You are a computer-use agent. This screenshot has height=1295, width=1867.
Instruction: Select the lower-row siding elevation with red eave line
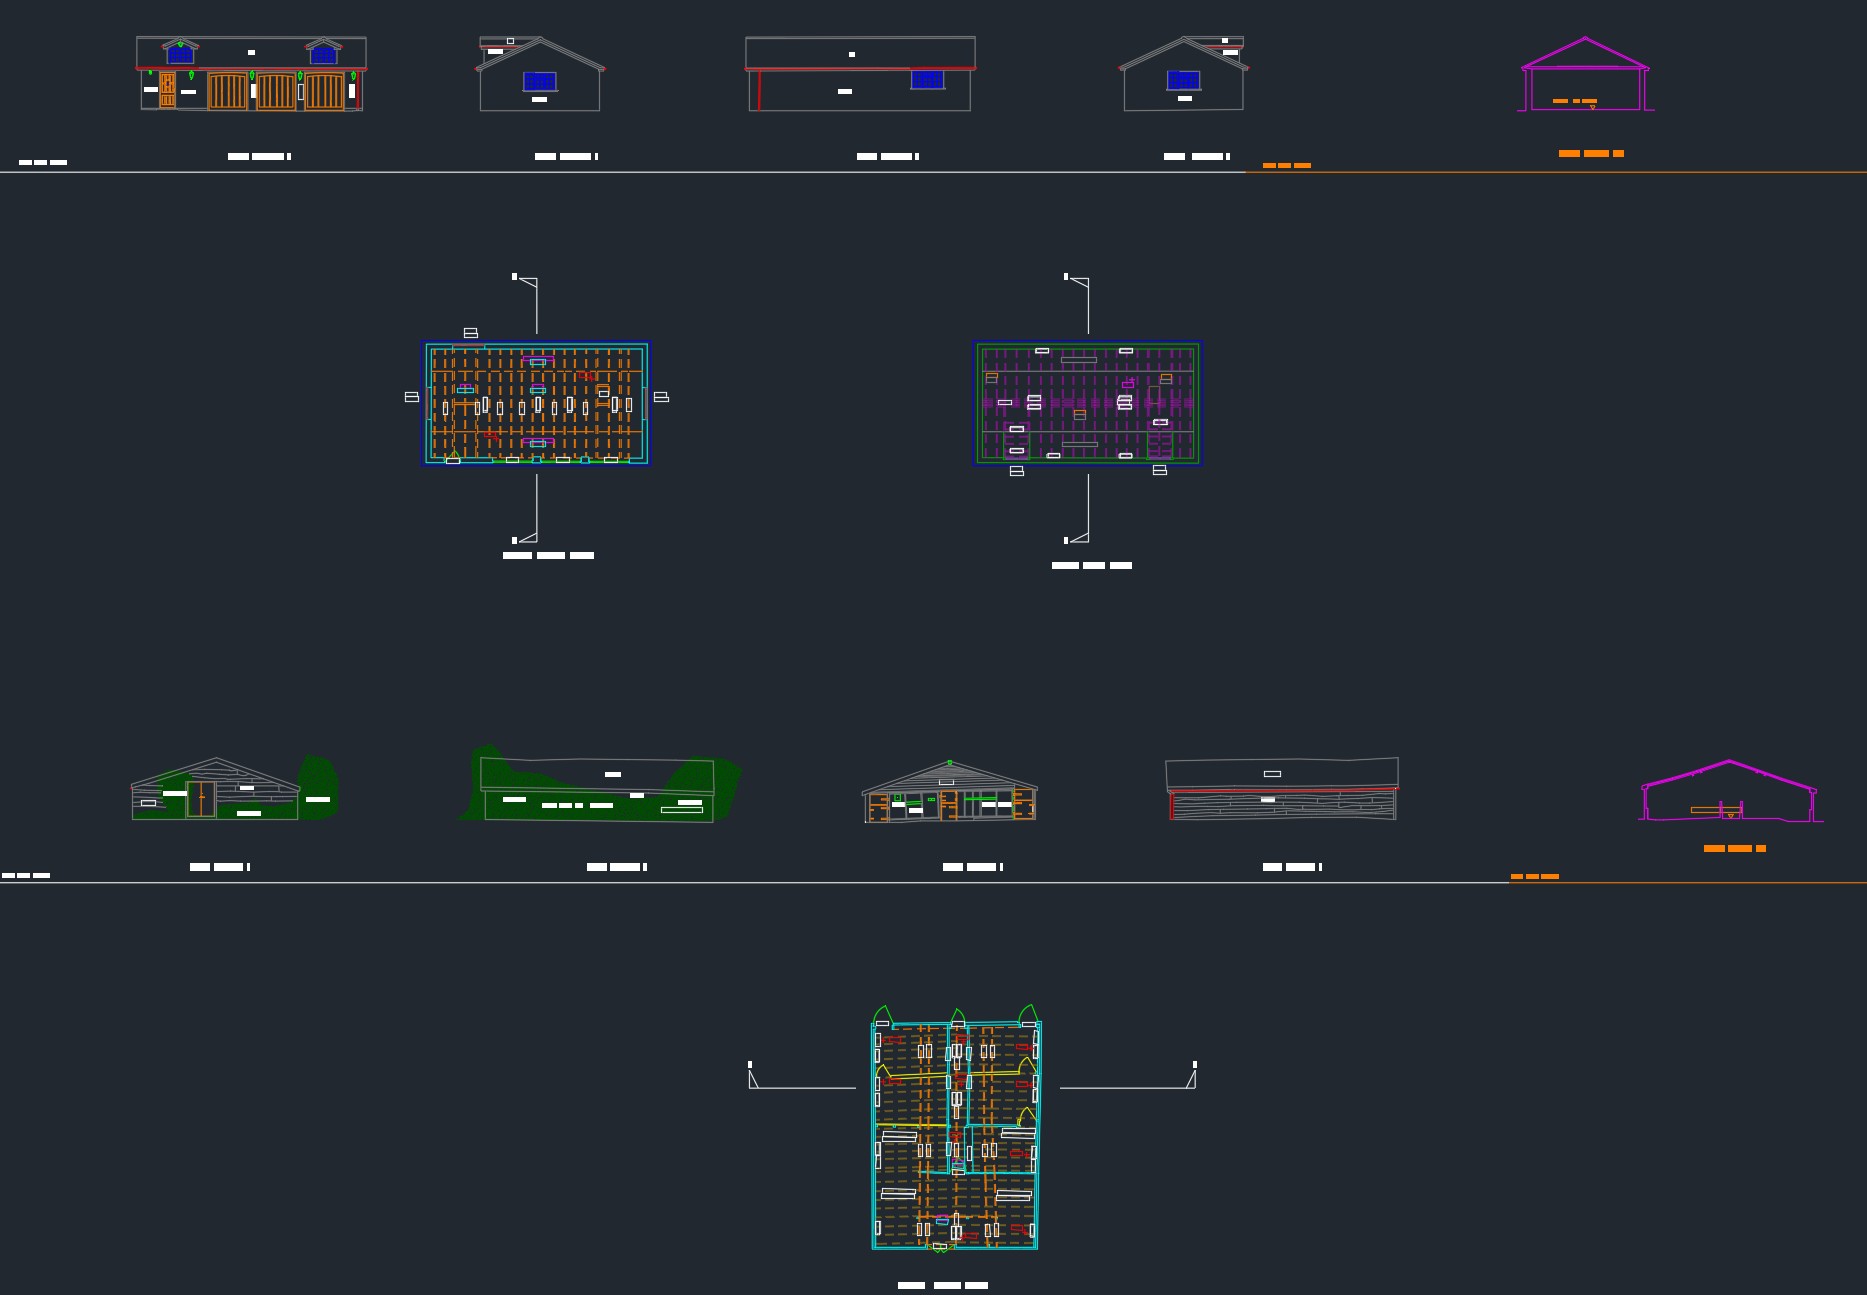click(x=1282, y=790)
